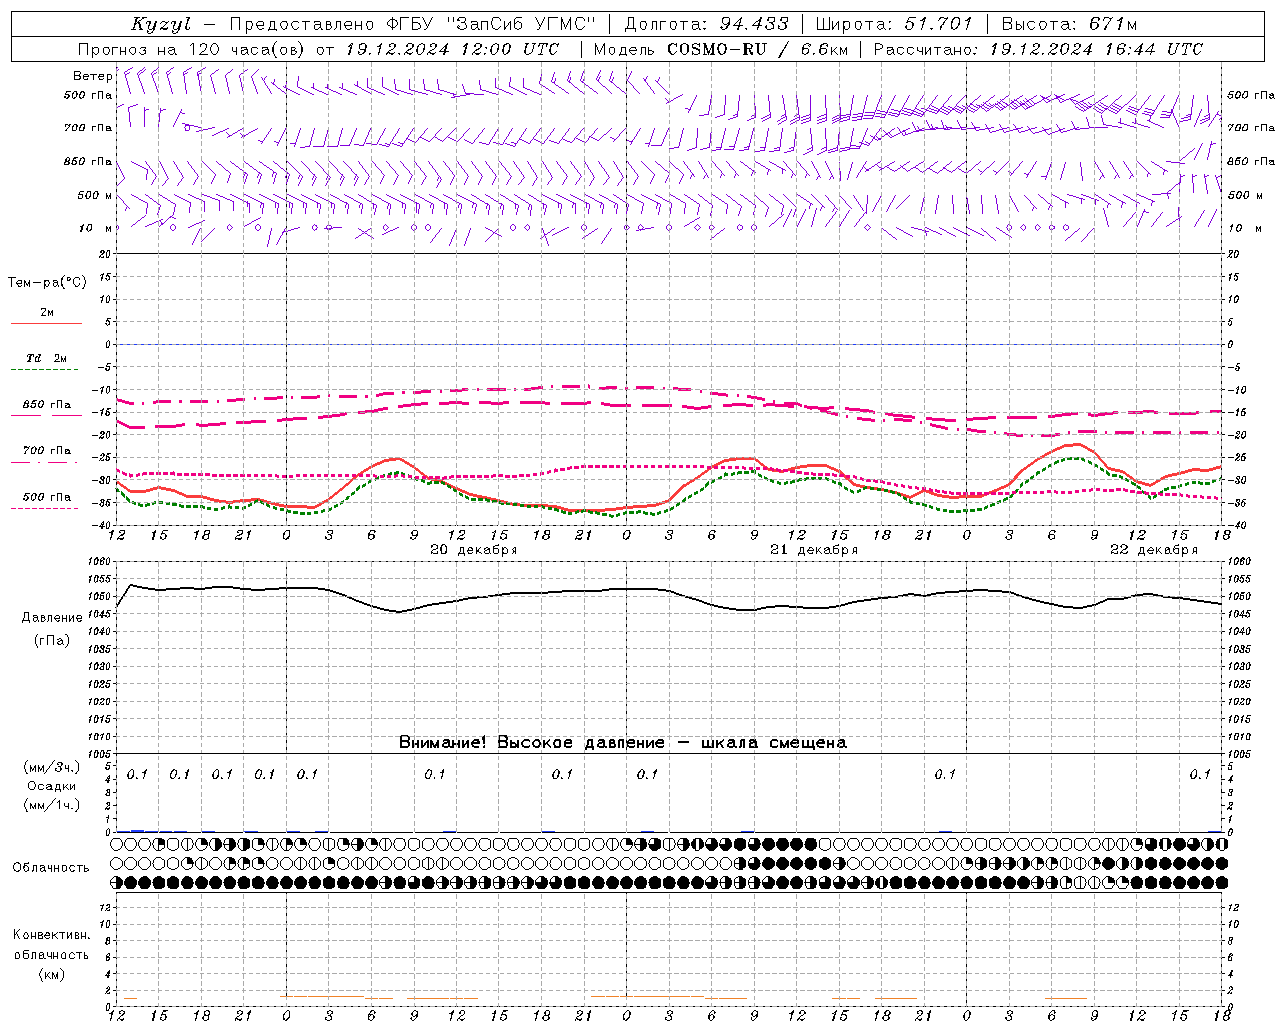Select '700 гПа' entry in temperature legend
The height and width of the screenshot is (1024, 1280).
(x=47, y=450)
